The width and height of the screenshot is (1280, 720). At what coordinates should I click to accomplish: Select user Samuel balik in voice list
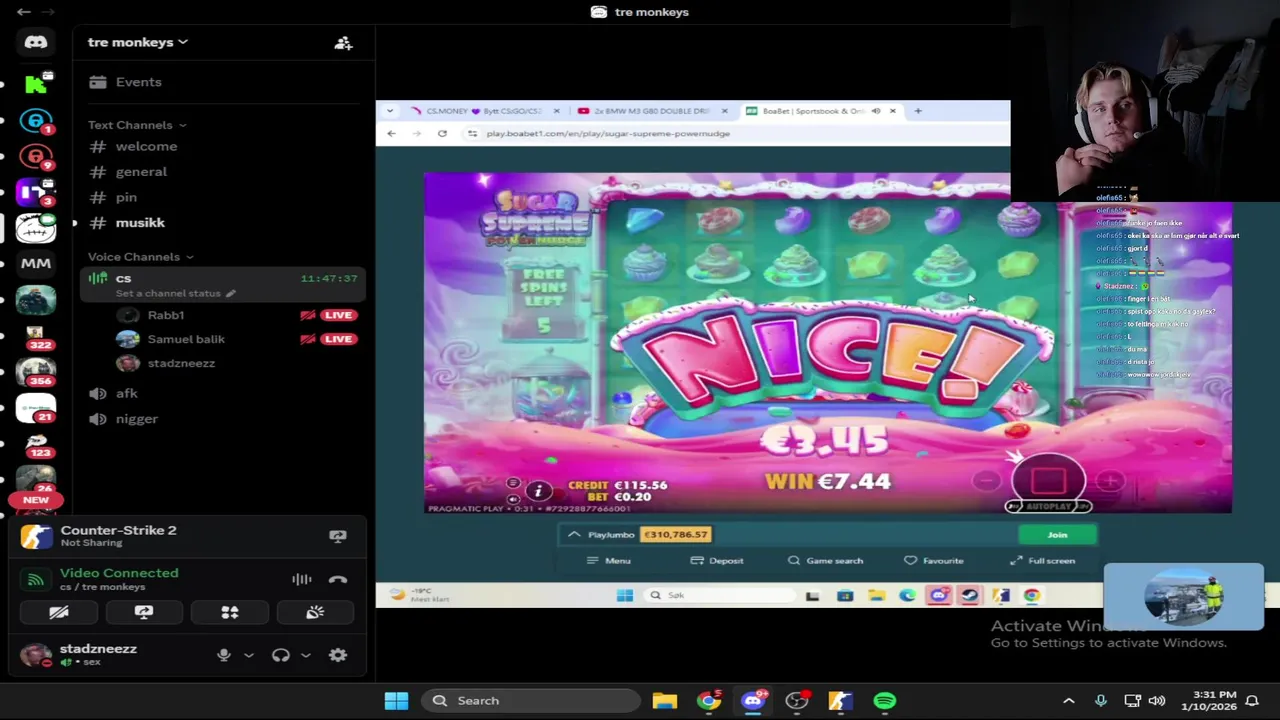coord(186,339)
